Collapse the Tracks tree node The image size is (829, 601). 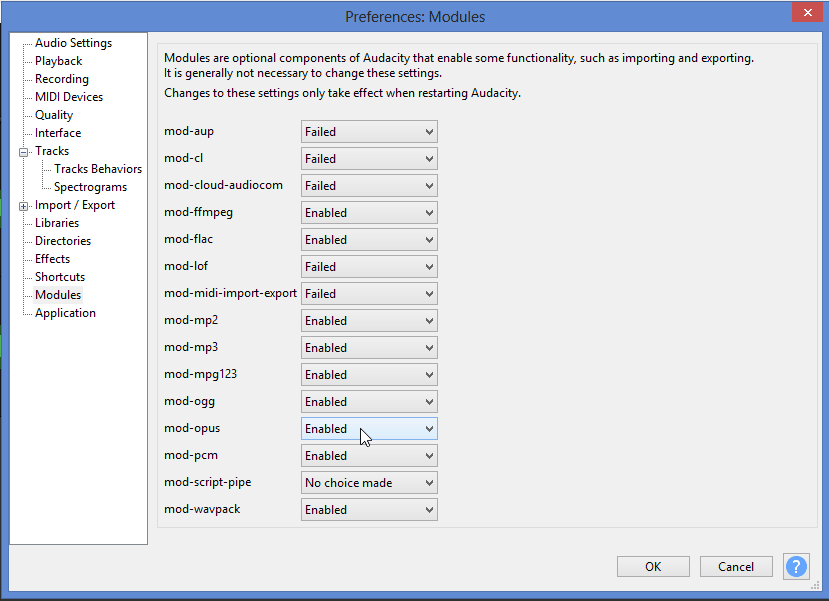[23, 153]
